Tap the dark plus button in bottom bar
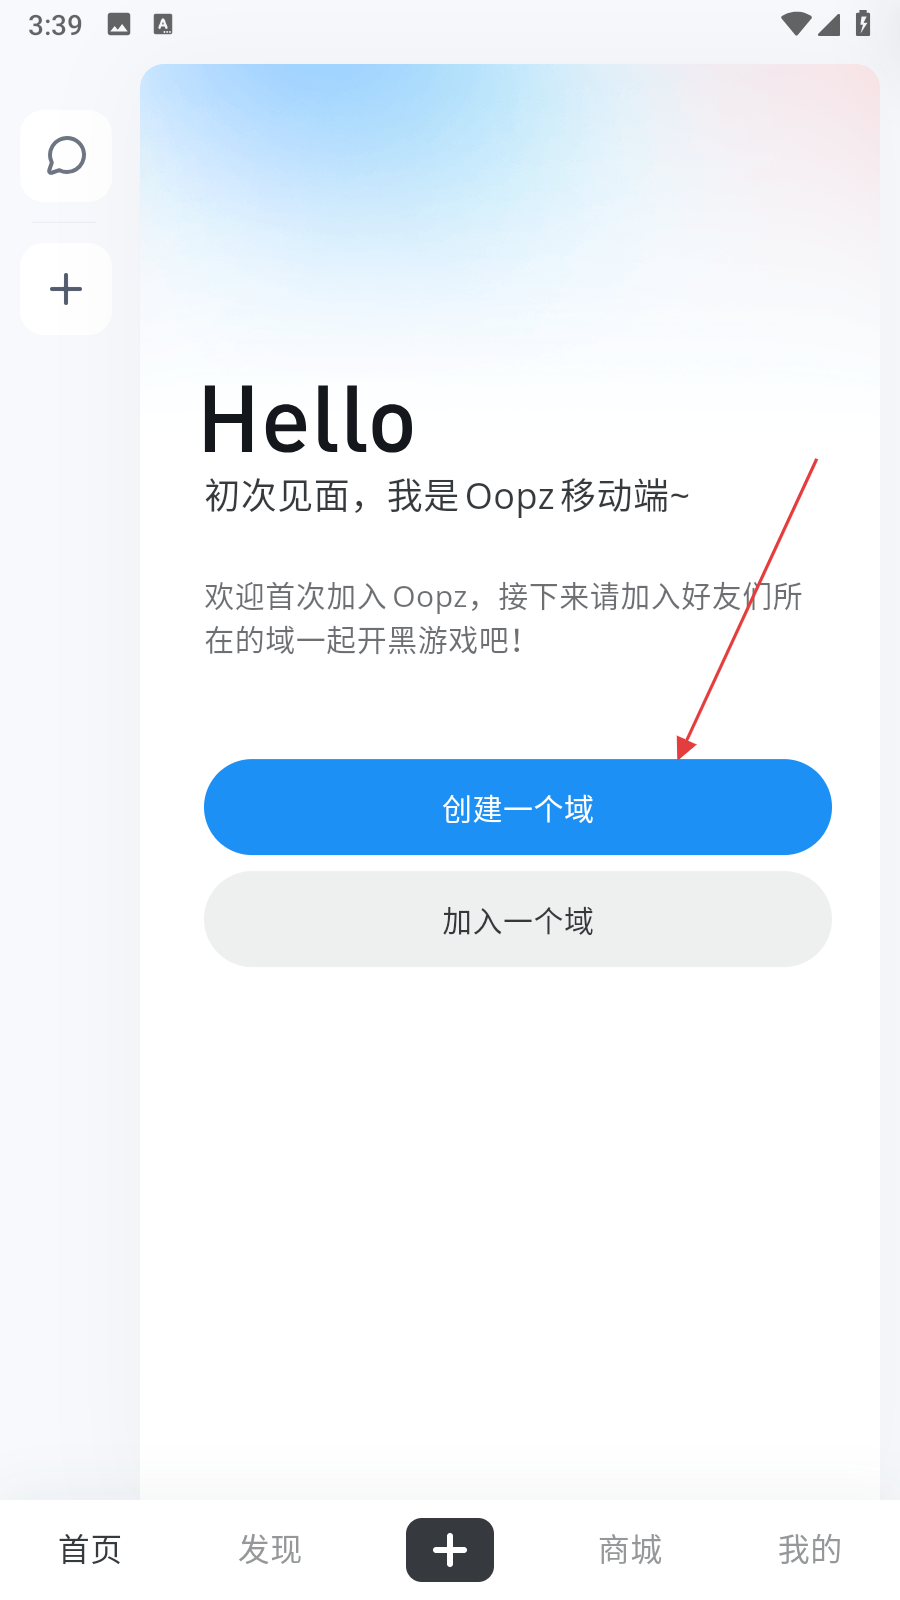Screen dimensions: 900x1600 (450, 1550)
